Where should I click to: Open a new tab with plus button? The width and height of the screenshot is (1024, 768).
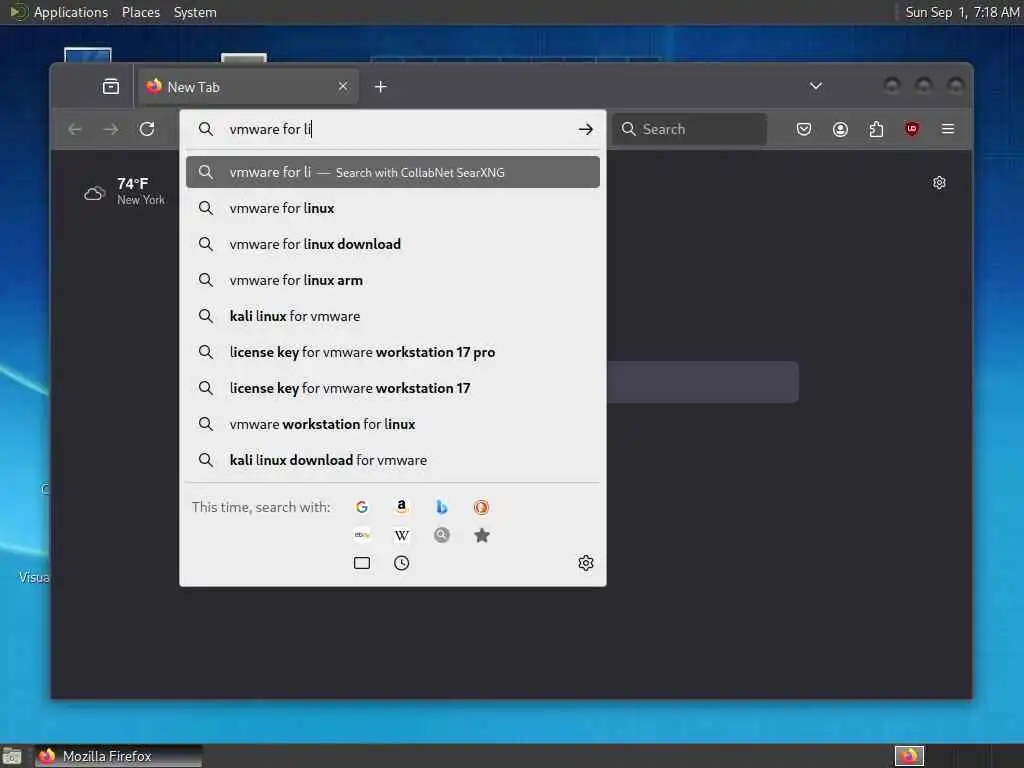(x=380, y=87)
